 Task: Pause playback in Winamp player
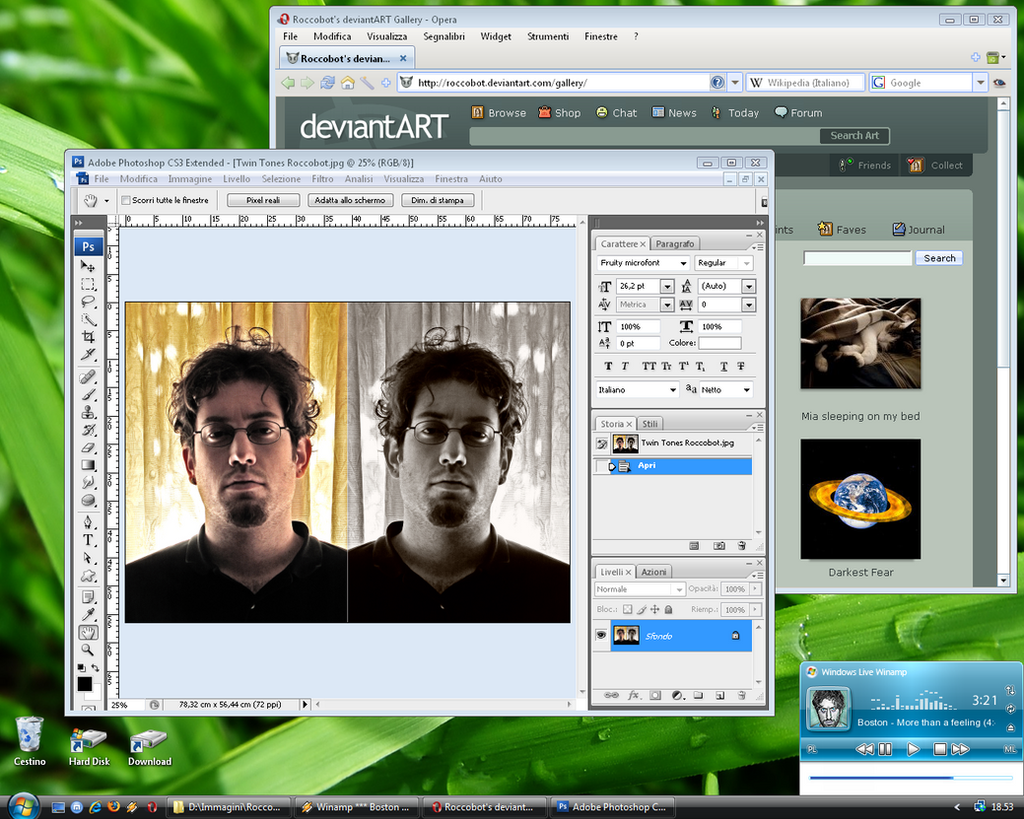(x=885, y=749)
